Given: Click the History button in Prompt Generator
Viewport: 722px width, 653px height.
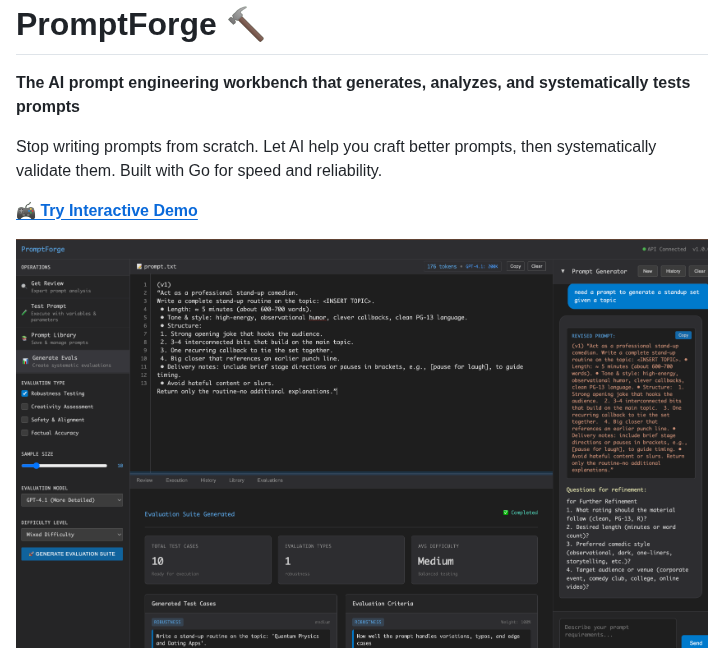Looking at the screenshot, I should click(673, 271).
